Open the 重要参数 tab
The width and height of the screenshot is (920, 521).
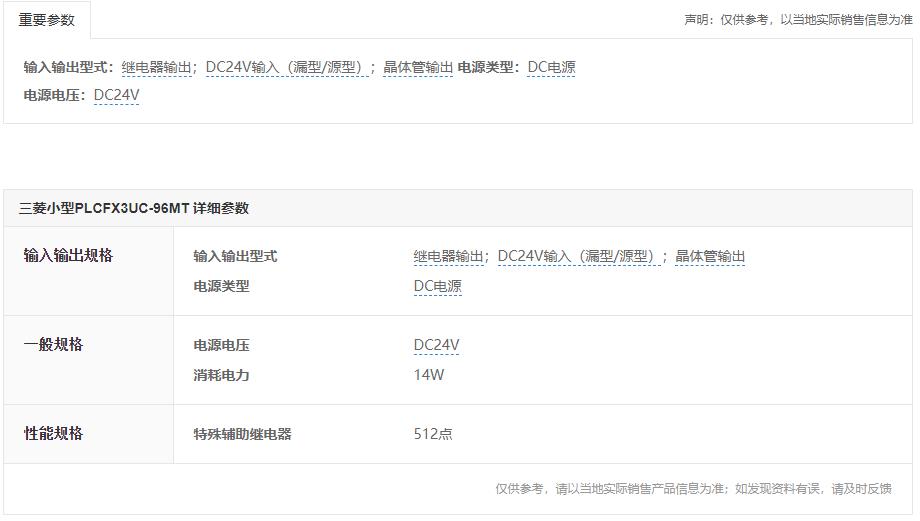click(47, 20)
